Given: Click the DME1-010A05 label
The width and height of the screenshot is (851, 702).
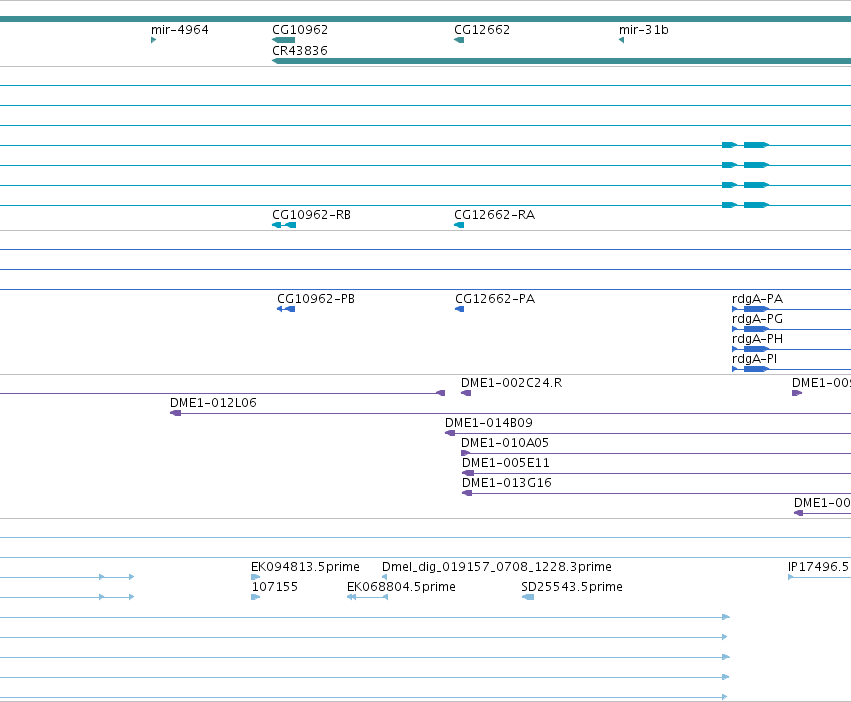Looking at the screenshot, I should point(505,443).
